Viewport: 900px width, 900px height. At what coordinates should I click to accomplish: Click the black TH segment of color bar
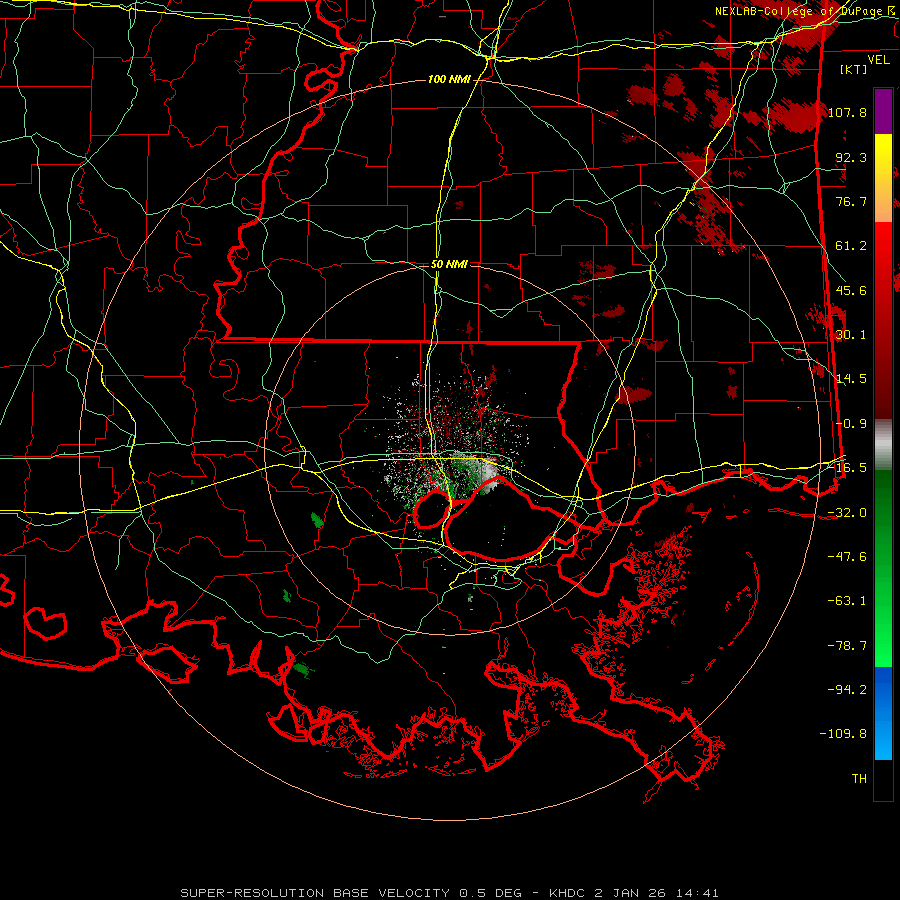[x=883, y=780]
